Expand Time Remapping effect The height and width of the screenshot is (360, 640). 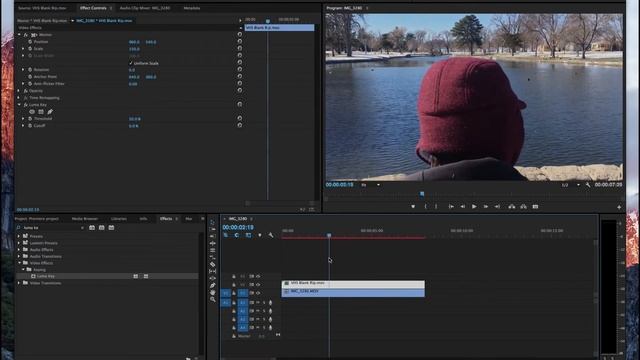[x=19, y=98]
